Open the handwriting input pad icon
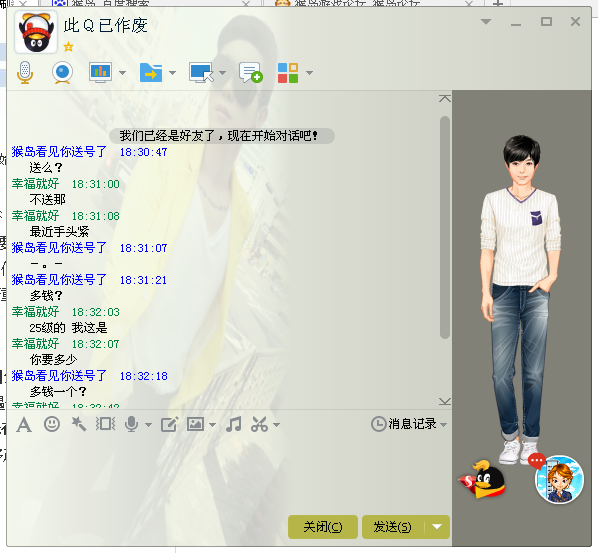598x553 pixels. point(169,424)
